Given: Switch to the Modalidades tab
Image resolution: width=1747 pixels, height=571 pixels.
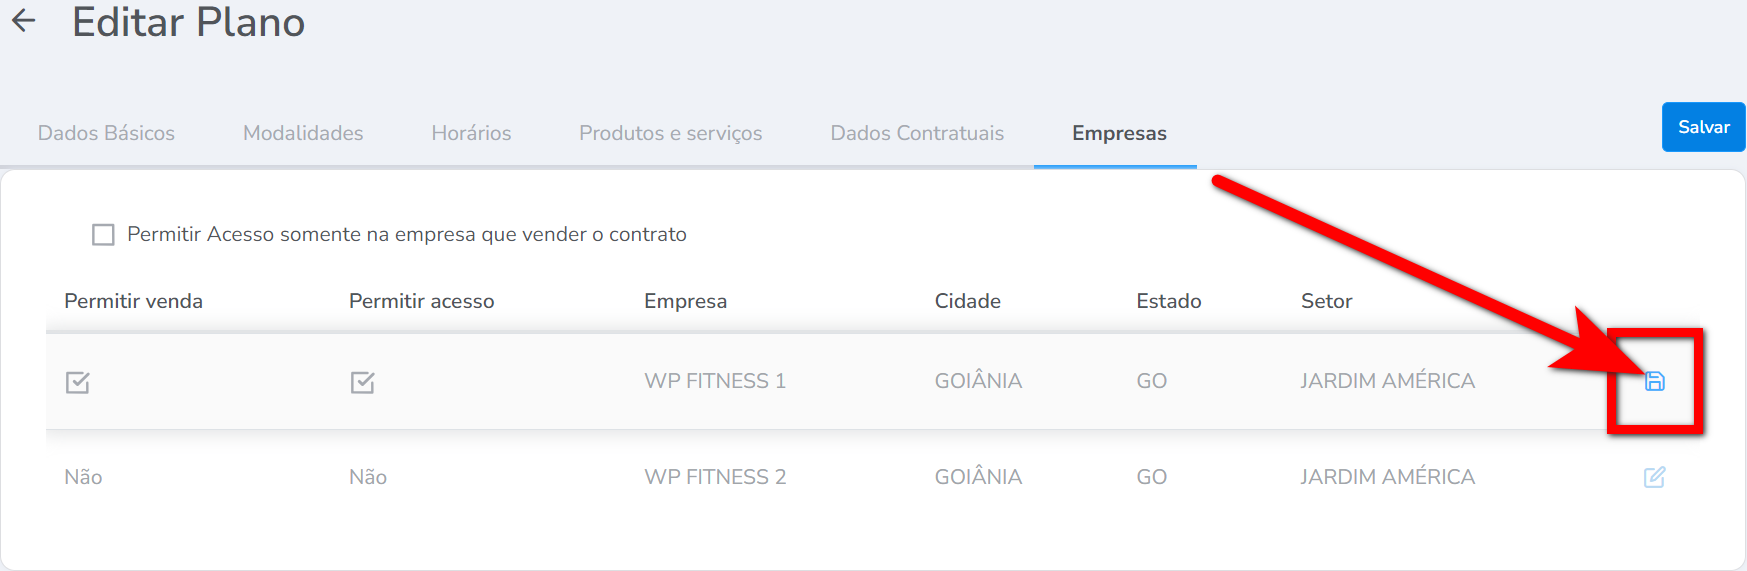Looking at the screenshot, I should (x=303, y=133).
